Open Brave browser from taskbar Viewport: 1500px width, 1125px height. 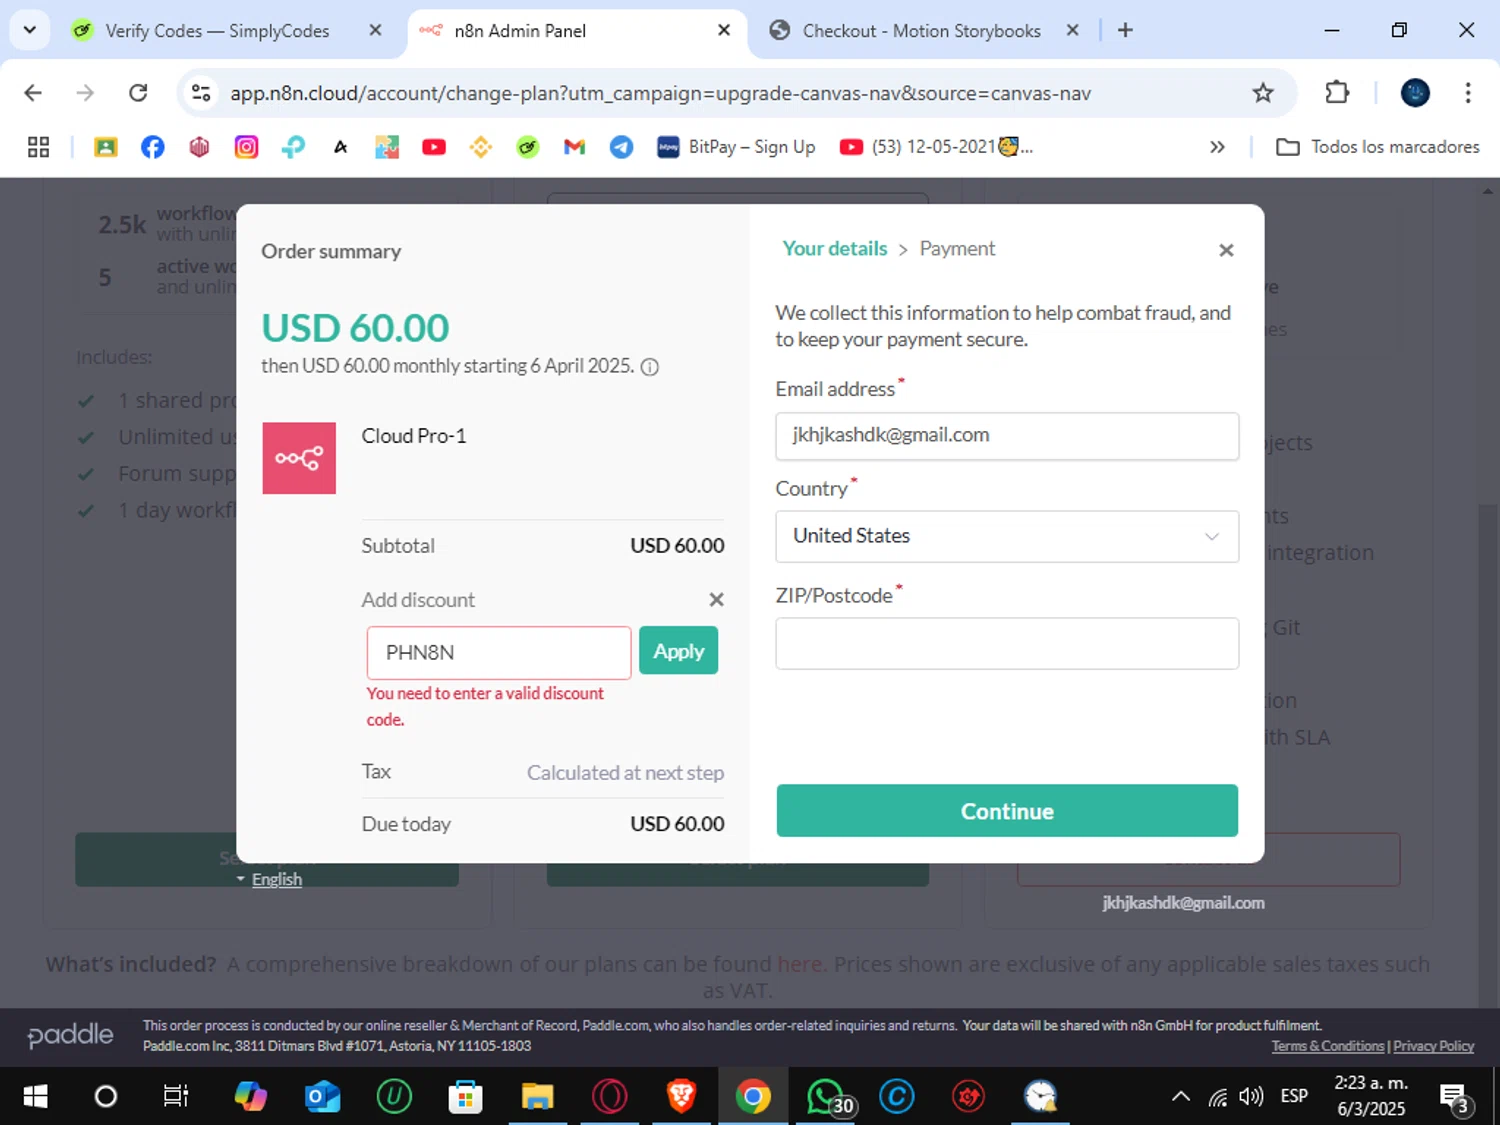(x=681, y=1097)
